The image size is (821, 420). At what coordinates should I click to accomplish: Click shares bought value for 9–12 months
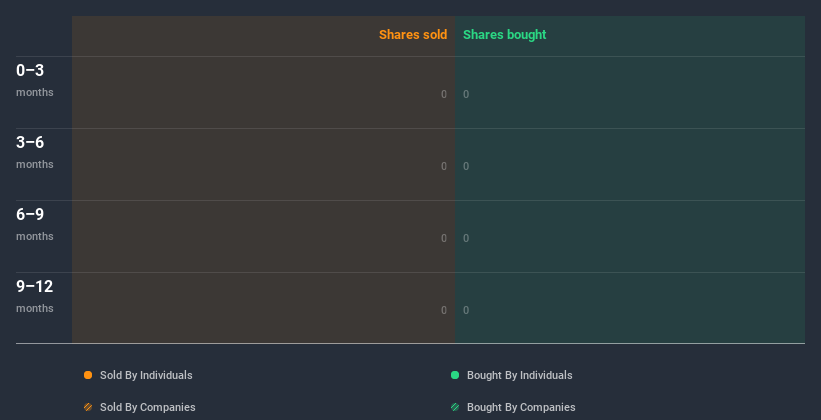[x=466, y=310]
